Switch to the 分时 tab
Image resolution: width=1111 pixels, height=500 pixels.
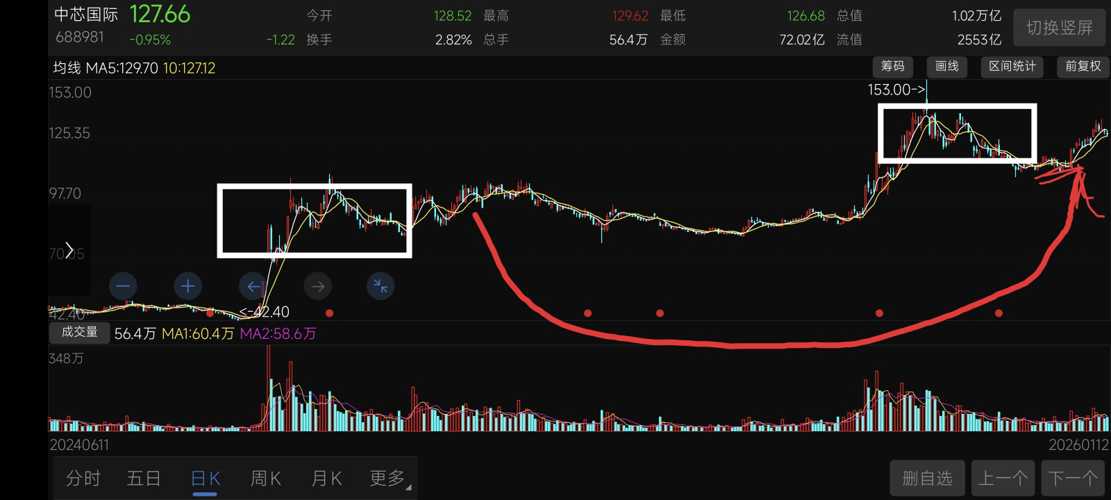[83, 479]
